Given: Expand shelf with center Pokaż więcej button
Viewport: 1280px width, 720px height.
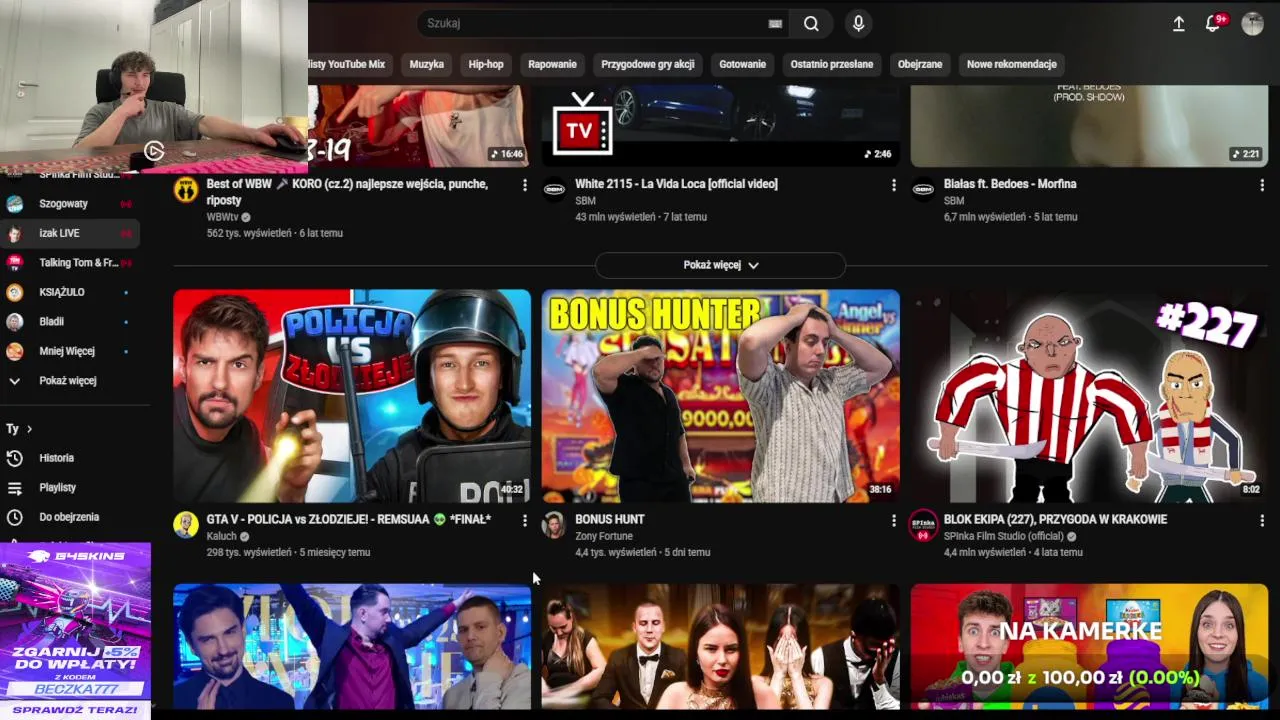Looking at the screenshot, I should click(x=720, y=265).
